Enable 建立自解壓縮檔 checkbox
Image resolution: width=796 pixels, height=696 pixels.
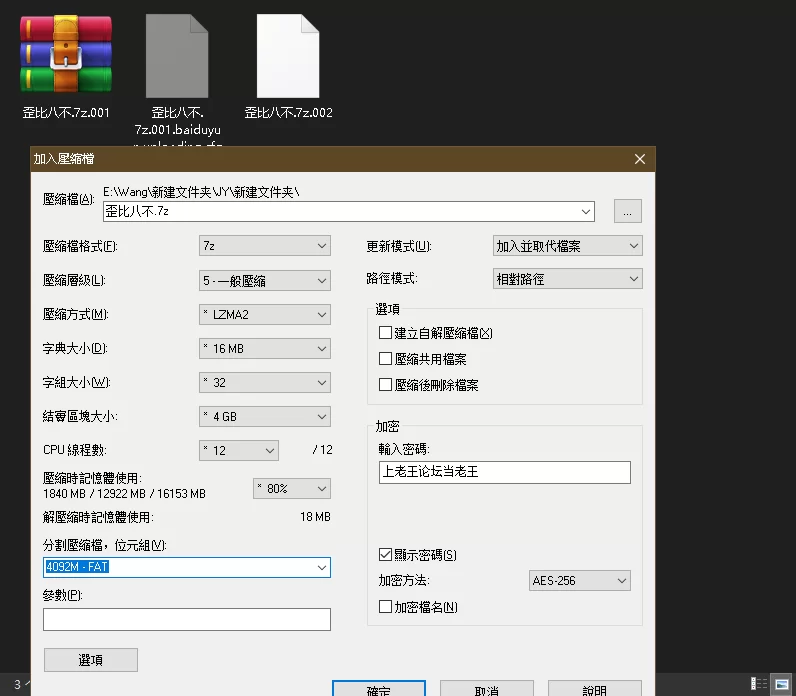386,333
